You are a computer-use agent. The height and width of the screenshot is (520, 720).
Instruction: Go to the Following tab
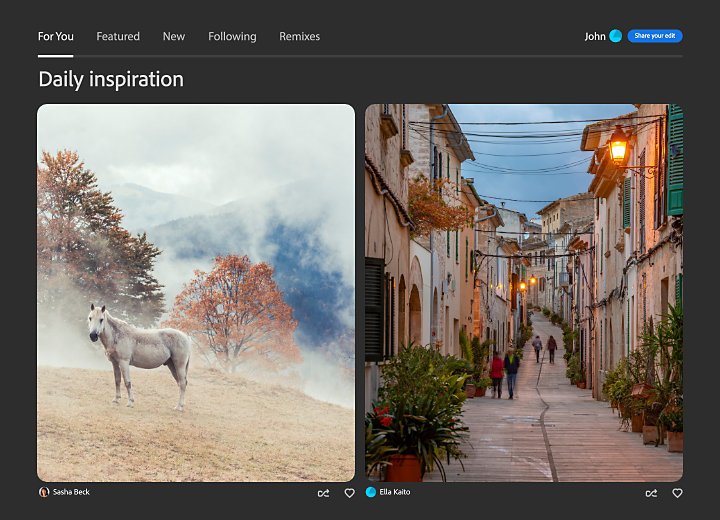(232, 36)
